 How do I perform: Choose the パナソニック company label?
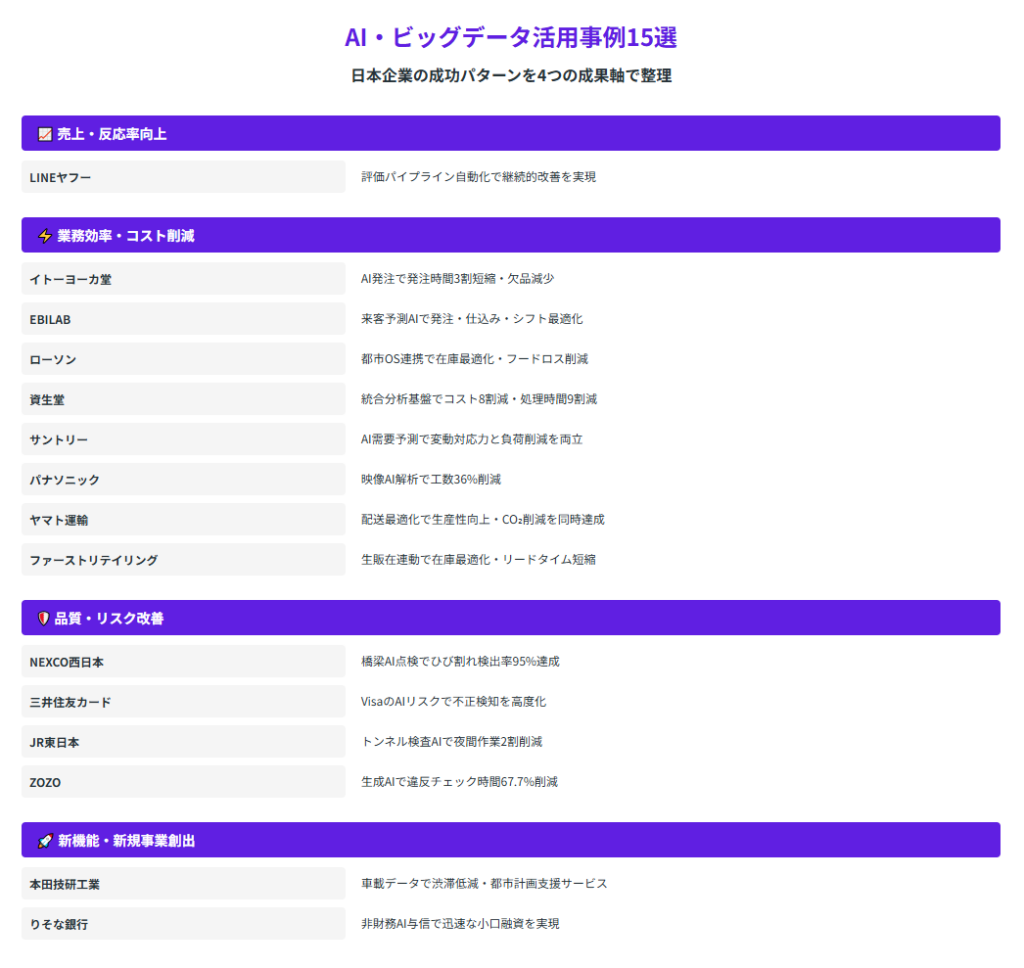pos(65,480)
